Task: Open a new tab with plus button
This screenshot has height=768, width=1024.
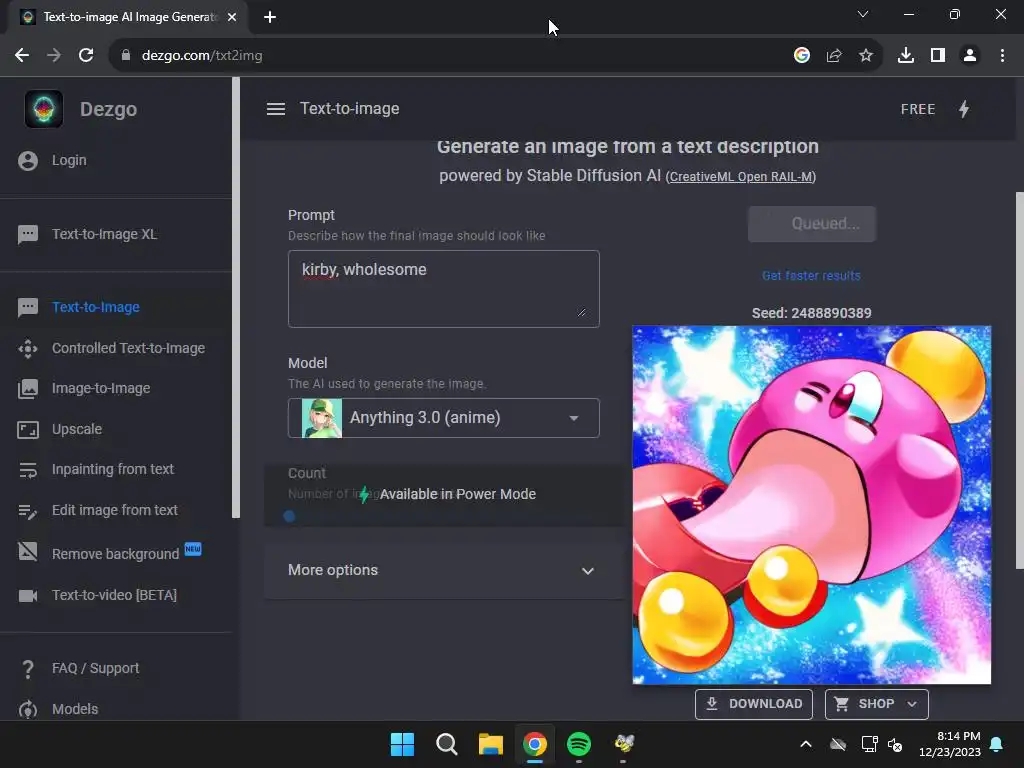Action: coord(270,17)
